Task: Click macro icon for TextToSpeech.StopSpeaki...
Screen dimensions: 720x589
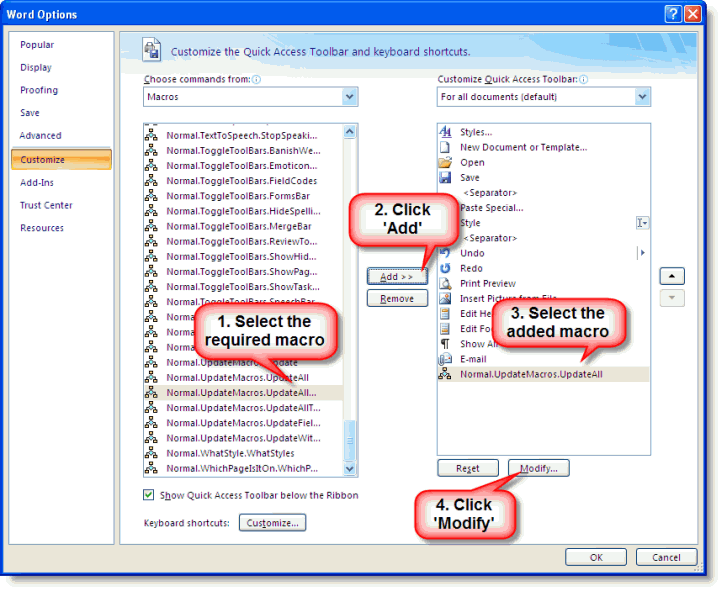Action: 151,135
